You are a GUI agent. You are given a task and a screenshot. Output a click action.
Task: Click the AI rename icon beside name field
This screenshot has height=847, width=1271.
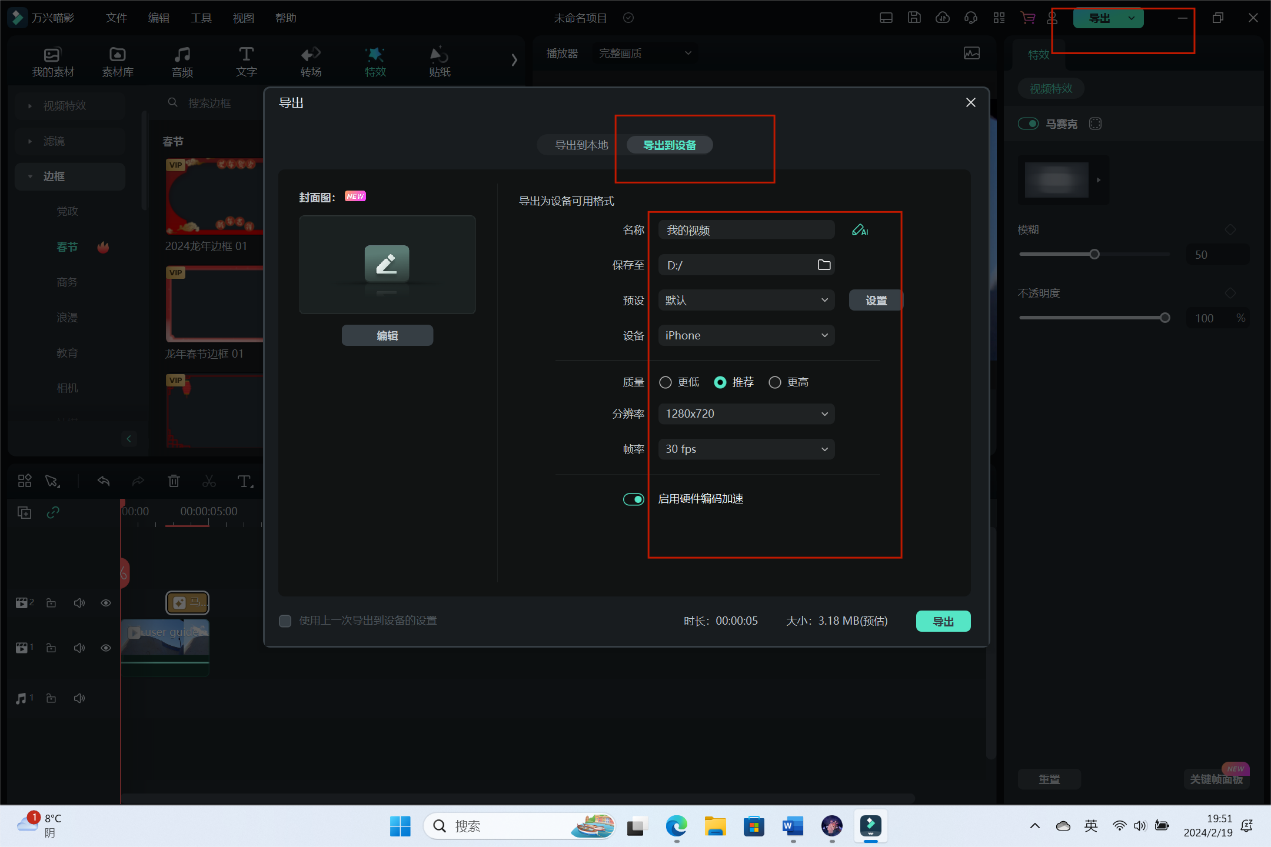[x=859, y=230]
